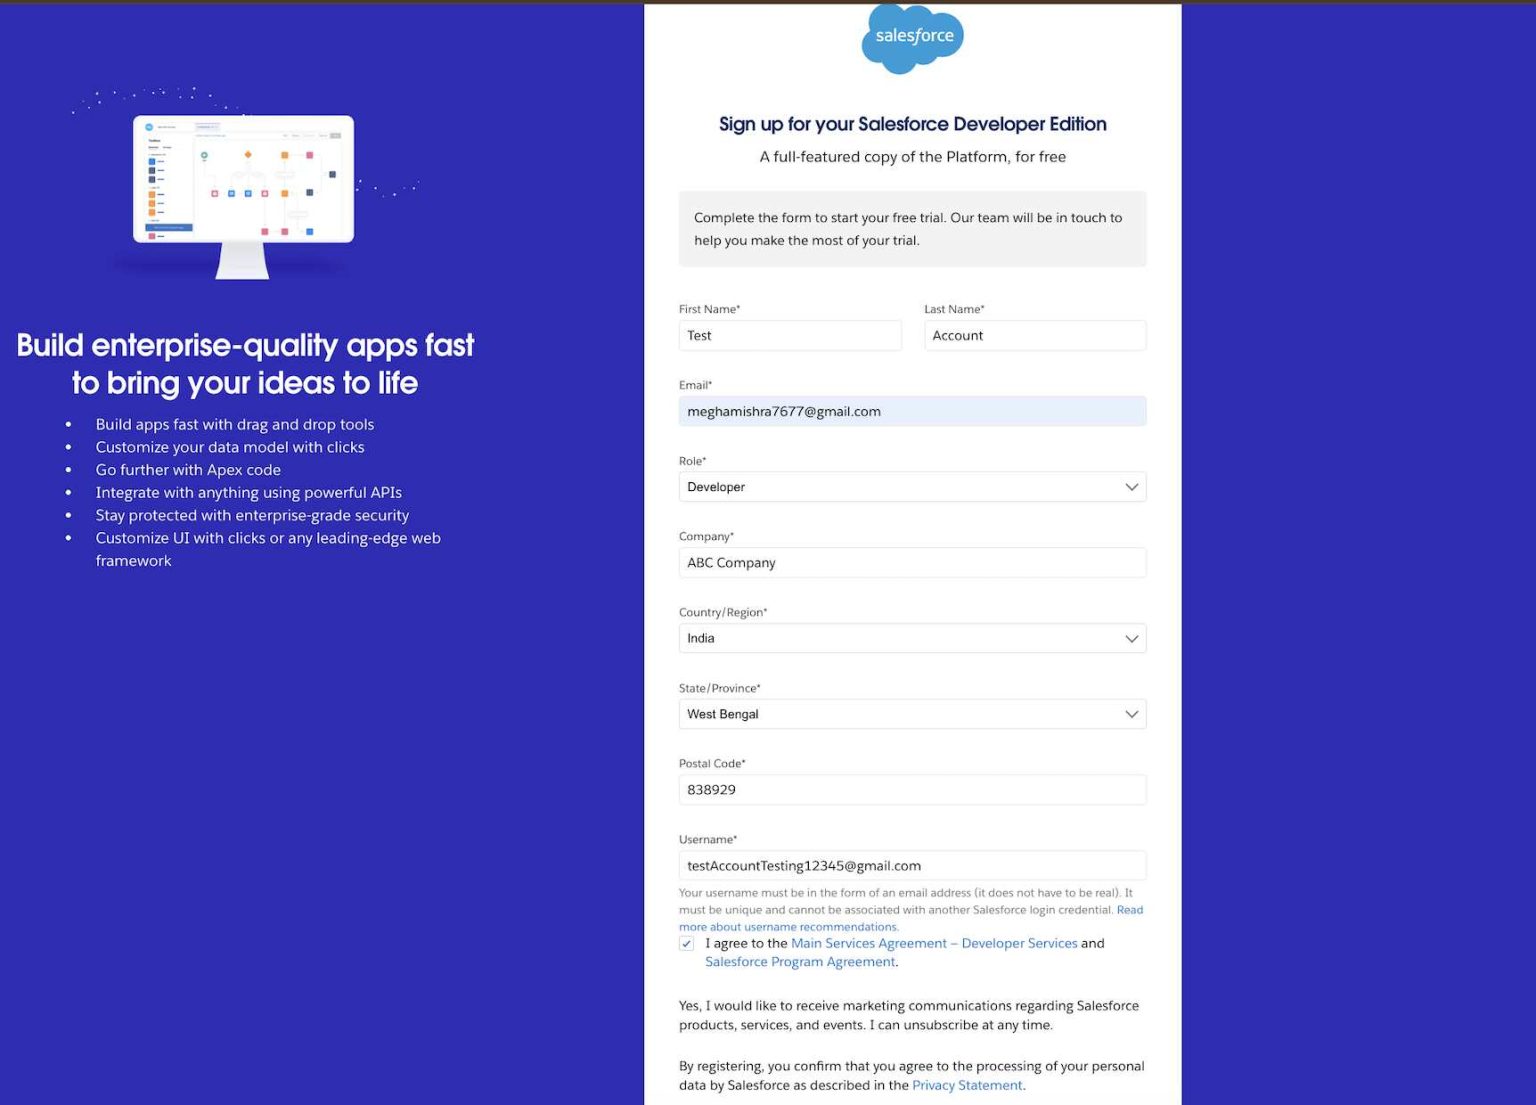This screenshot has width=1536, height=1105.
Task: Toggle the Main Services Agreement consent checkbox
Action: (686, 943)
